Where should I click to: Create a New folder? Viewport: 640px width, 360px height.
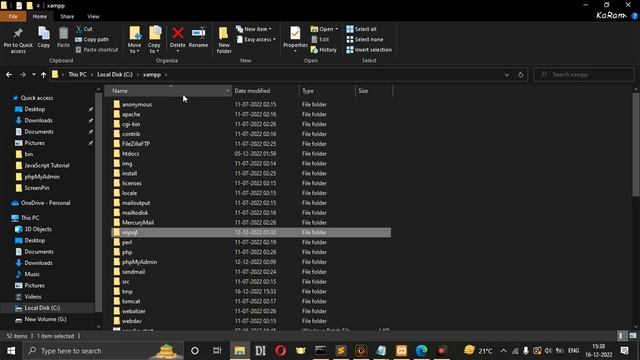click(224, 40)
